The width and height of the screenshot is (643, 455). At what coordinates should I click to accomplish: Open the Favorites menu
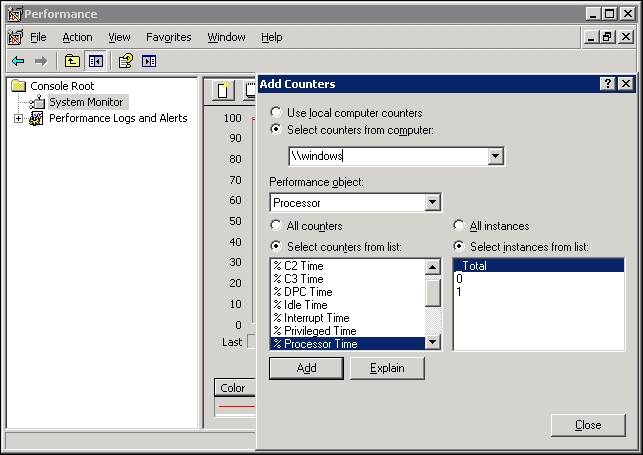(168, 37)
